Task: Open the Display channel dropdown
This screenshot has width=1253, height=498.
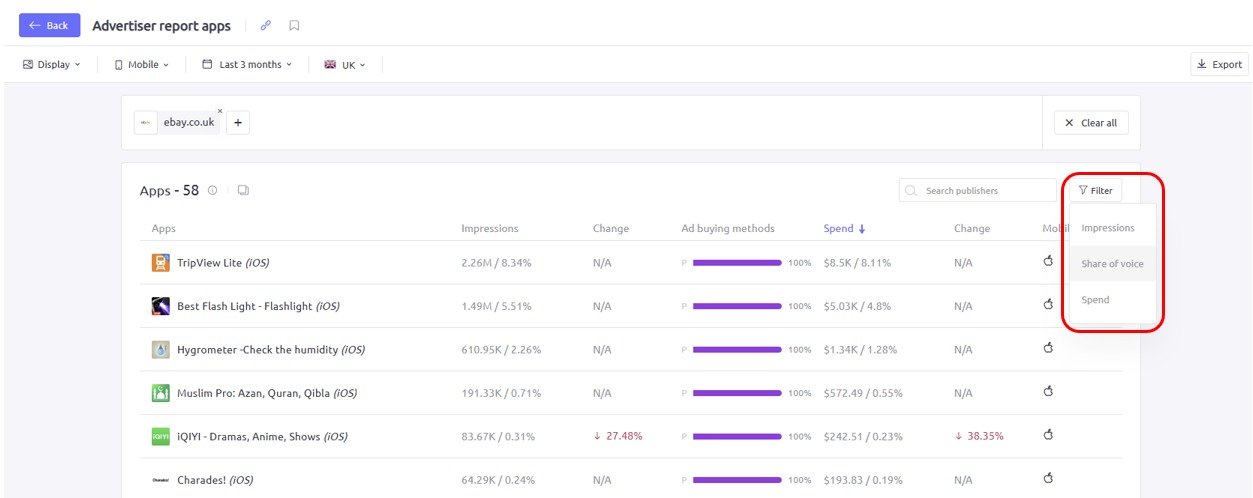Action: 51,65
